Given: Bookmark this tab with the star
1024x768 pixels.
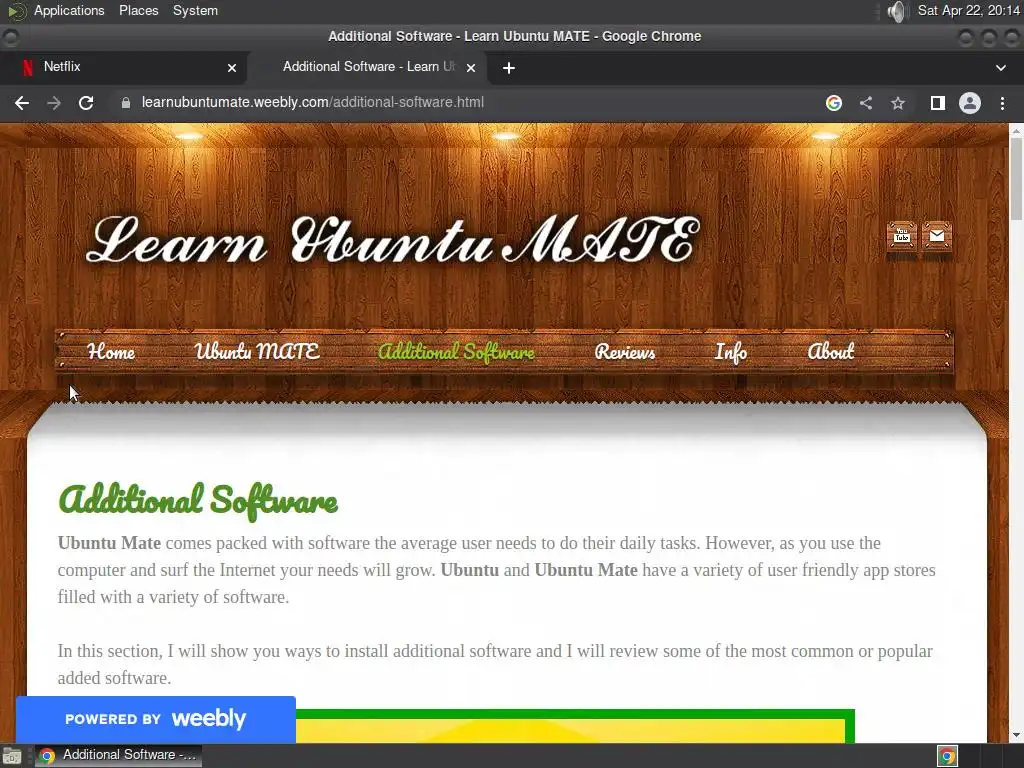Looking at the screenshot, I should point(898,103).
